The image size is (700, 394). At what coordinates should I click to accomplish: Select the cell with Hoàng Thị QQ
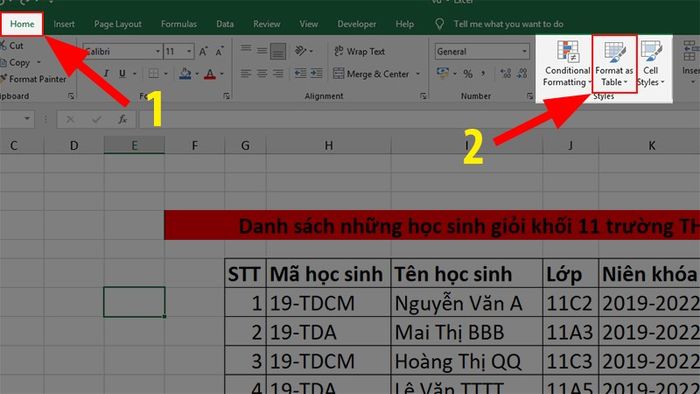[x=467, y=361]
